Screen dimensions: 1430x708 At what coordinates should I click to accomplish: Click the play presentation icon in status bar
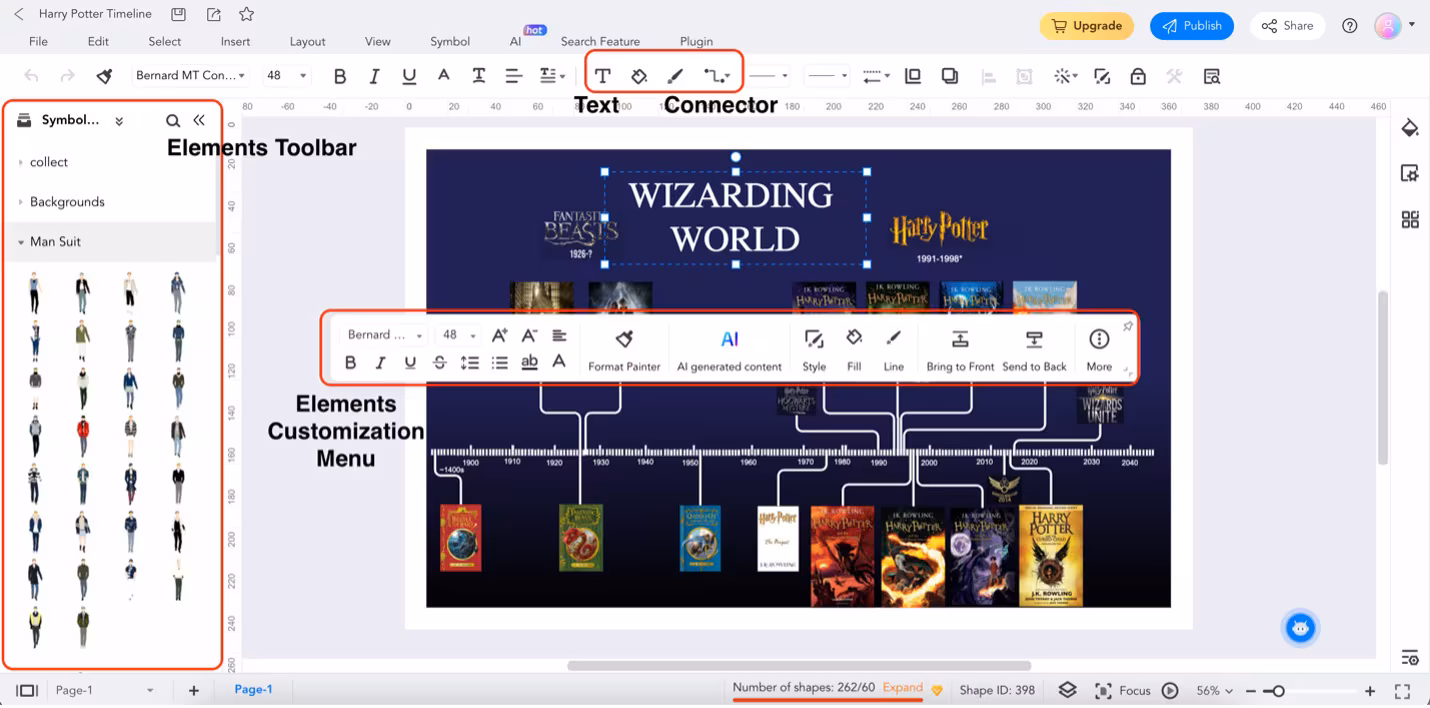1170,691
